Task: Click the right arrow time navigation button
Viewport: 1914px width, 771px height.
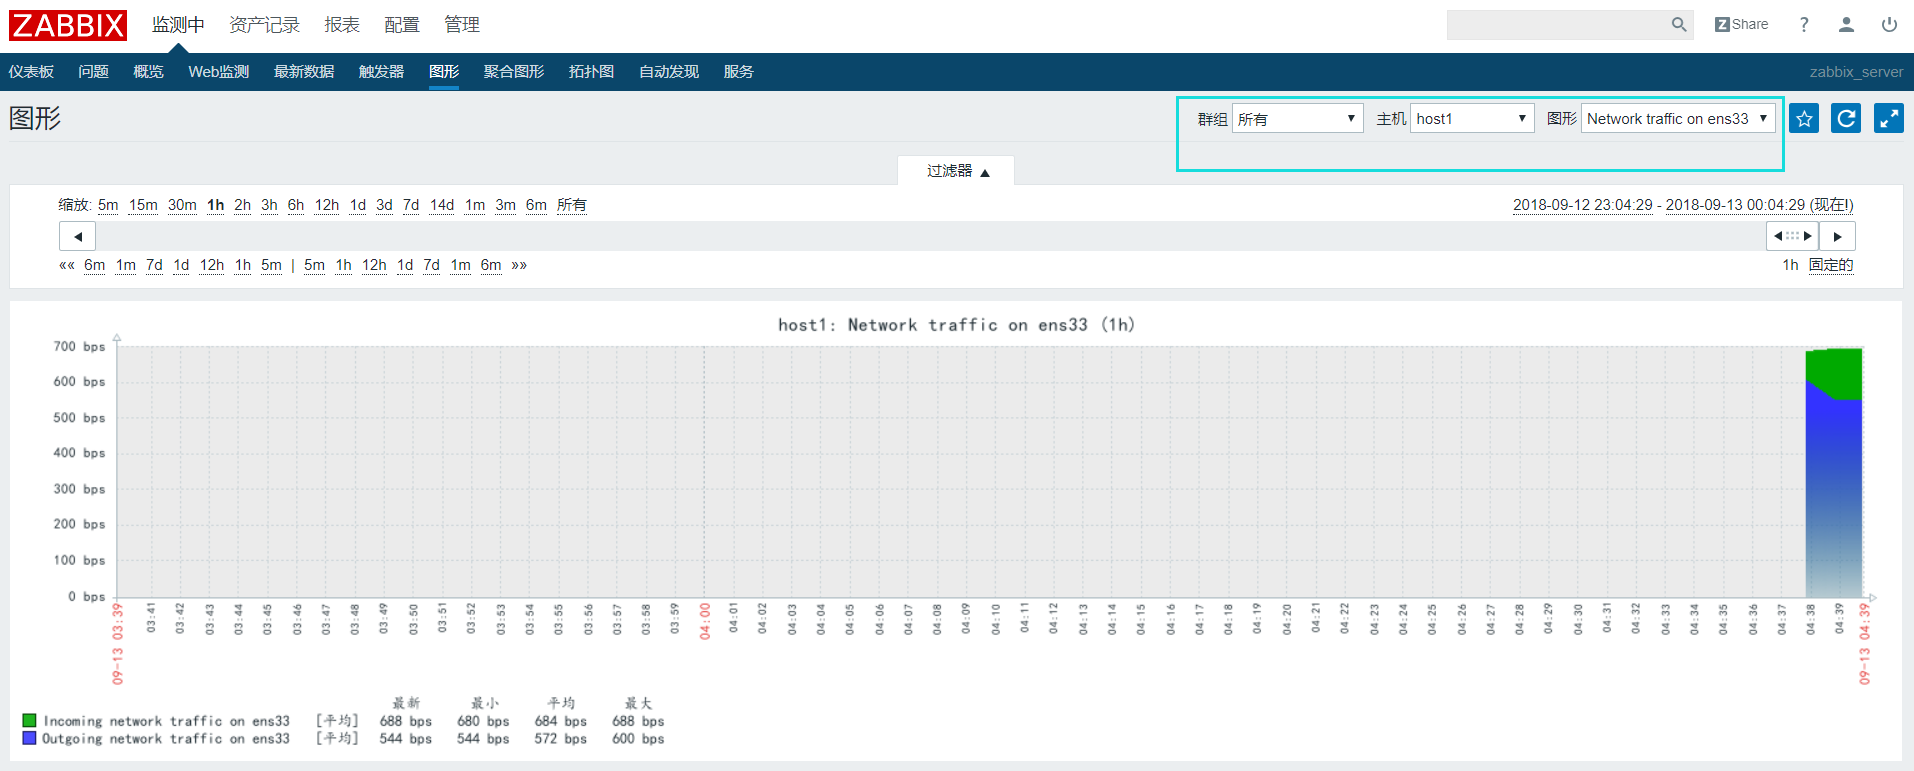Action: coord(1837,237)
